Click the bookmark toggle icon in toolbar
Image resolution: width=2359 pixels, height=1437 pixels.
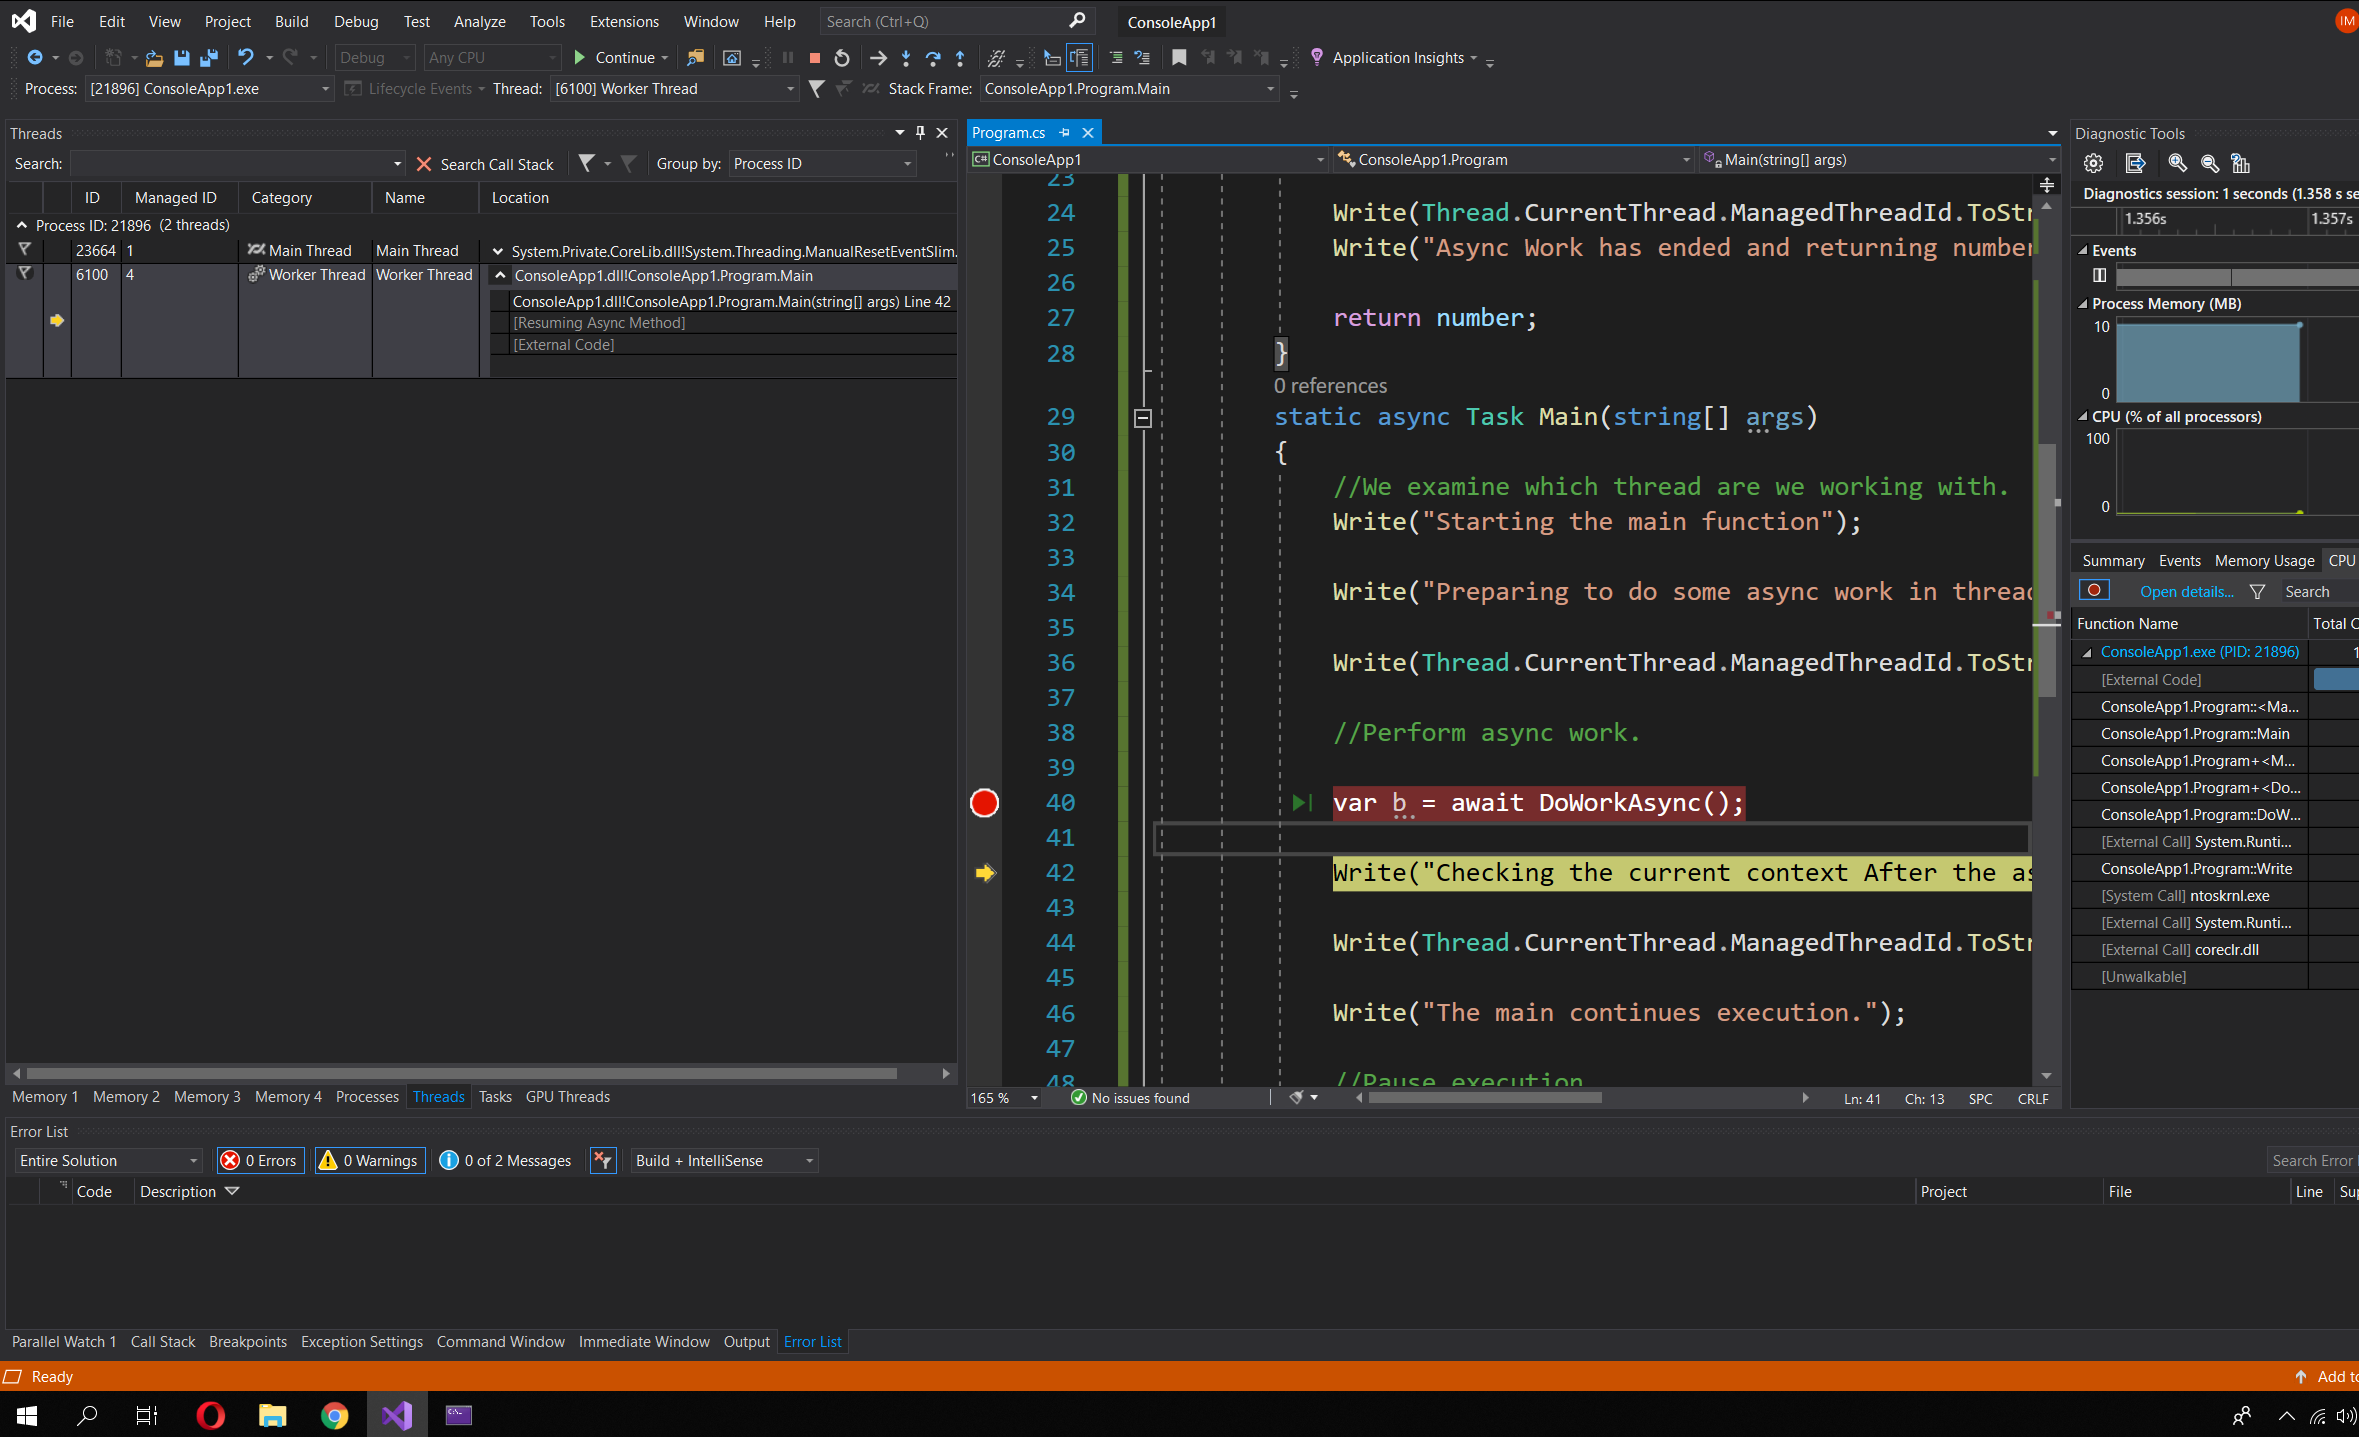1179,58
